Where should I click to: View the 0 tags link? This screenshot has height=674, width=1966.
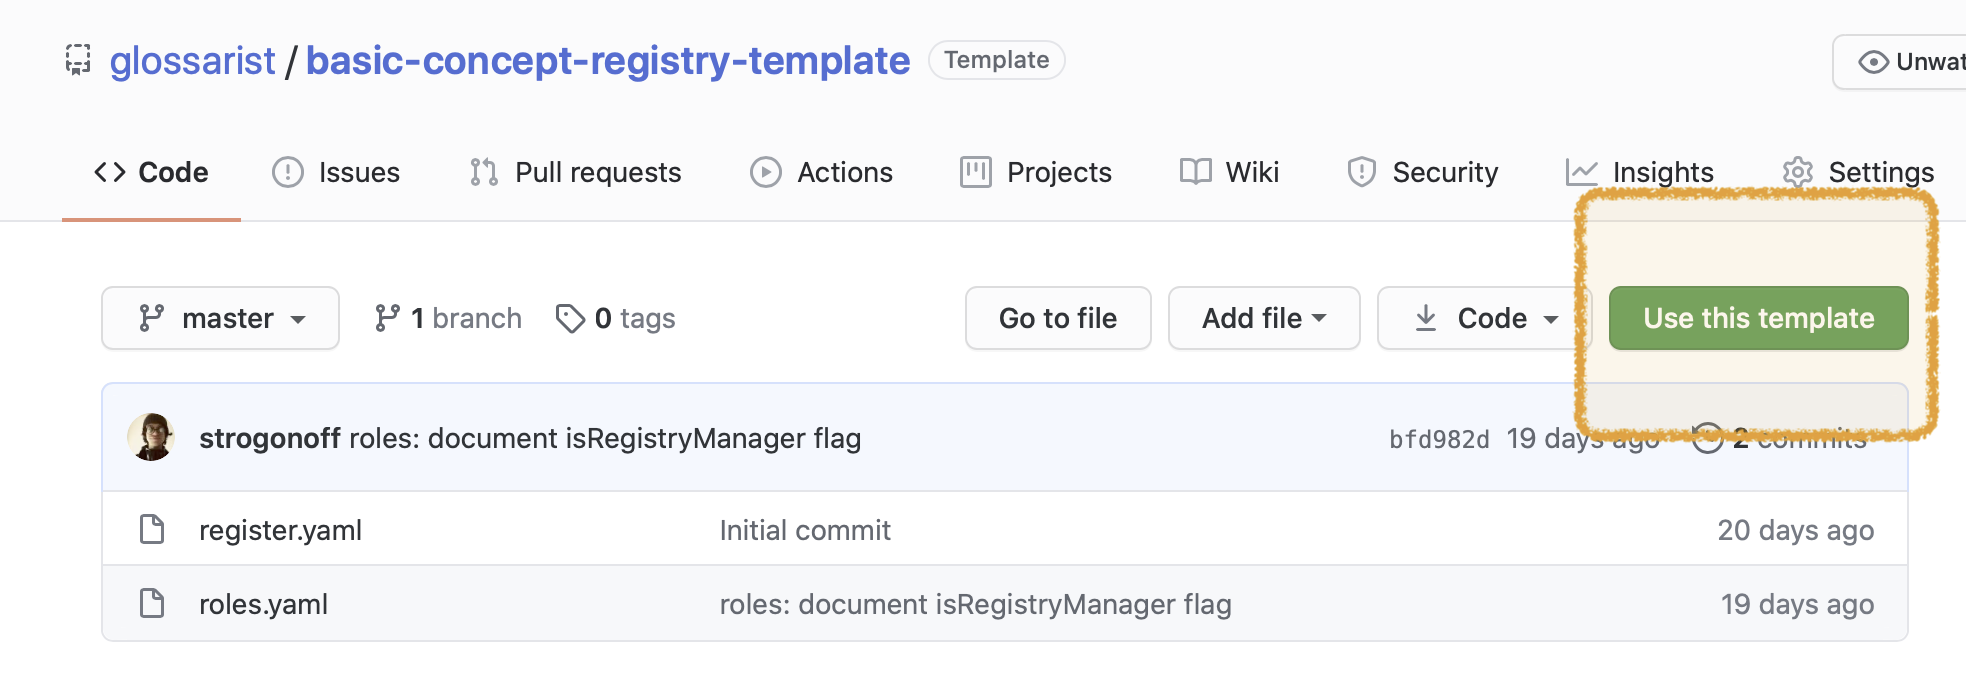(x=616, y=318)
